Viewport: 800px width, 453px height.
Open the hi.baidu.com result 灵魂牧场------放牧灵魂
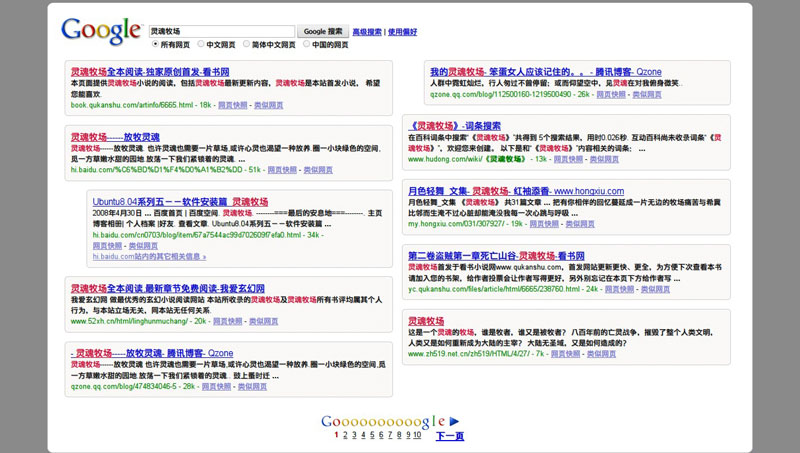coord(115,137)
